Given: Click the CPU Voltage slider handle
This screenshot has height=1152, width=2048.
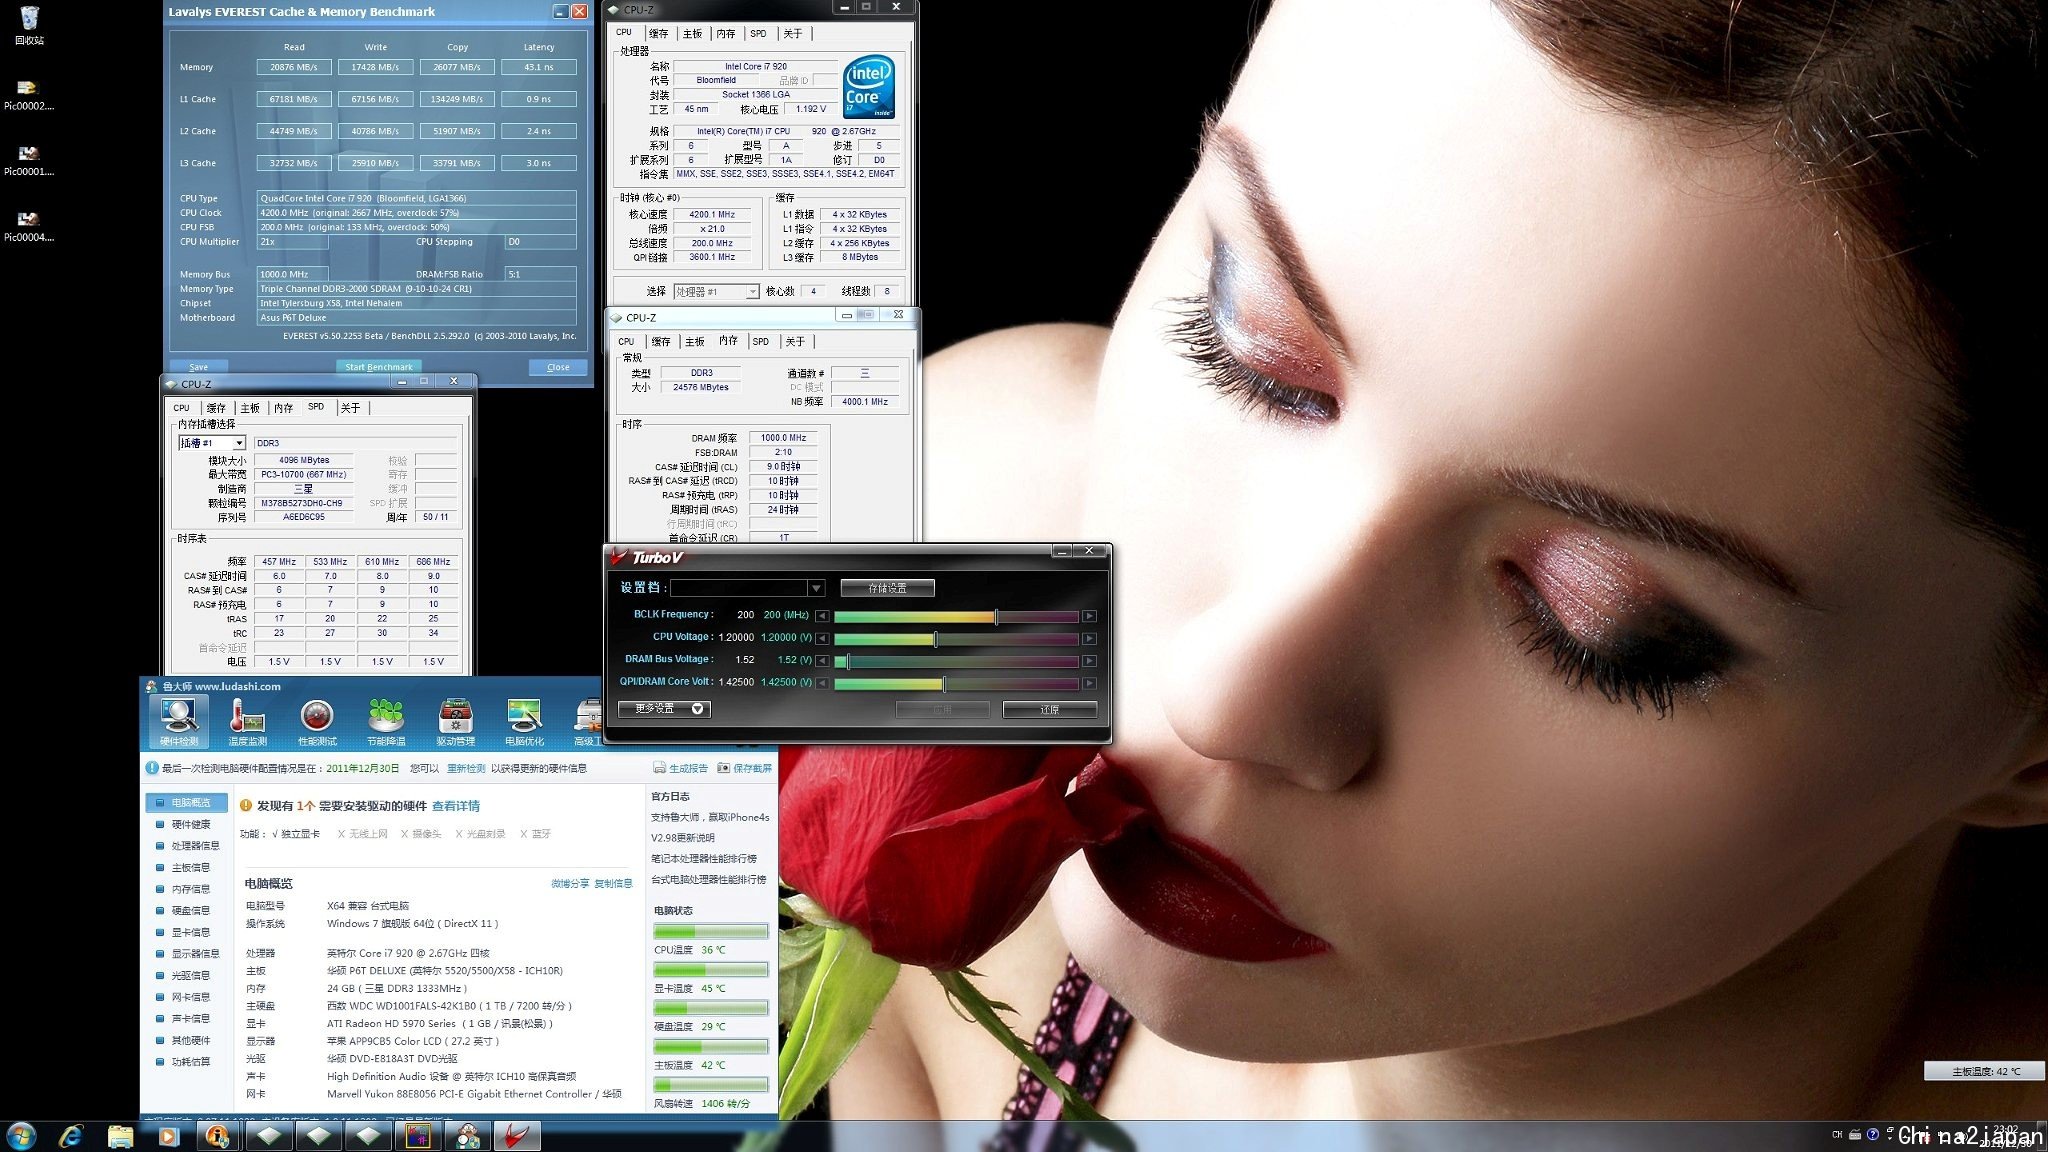Looking at the screenshot, I should tap(935, 638).
